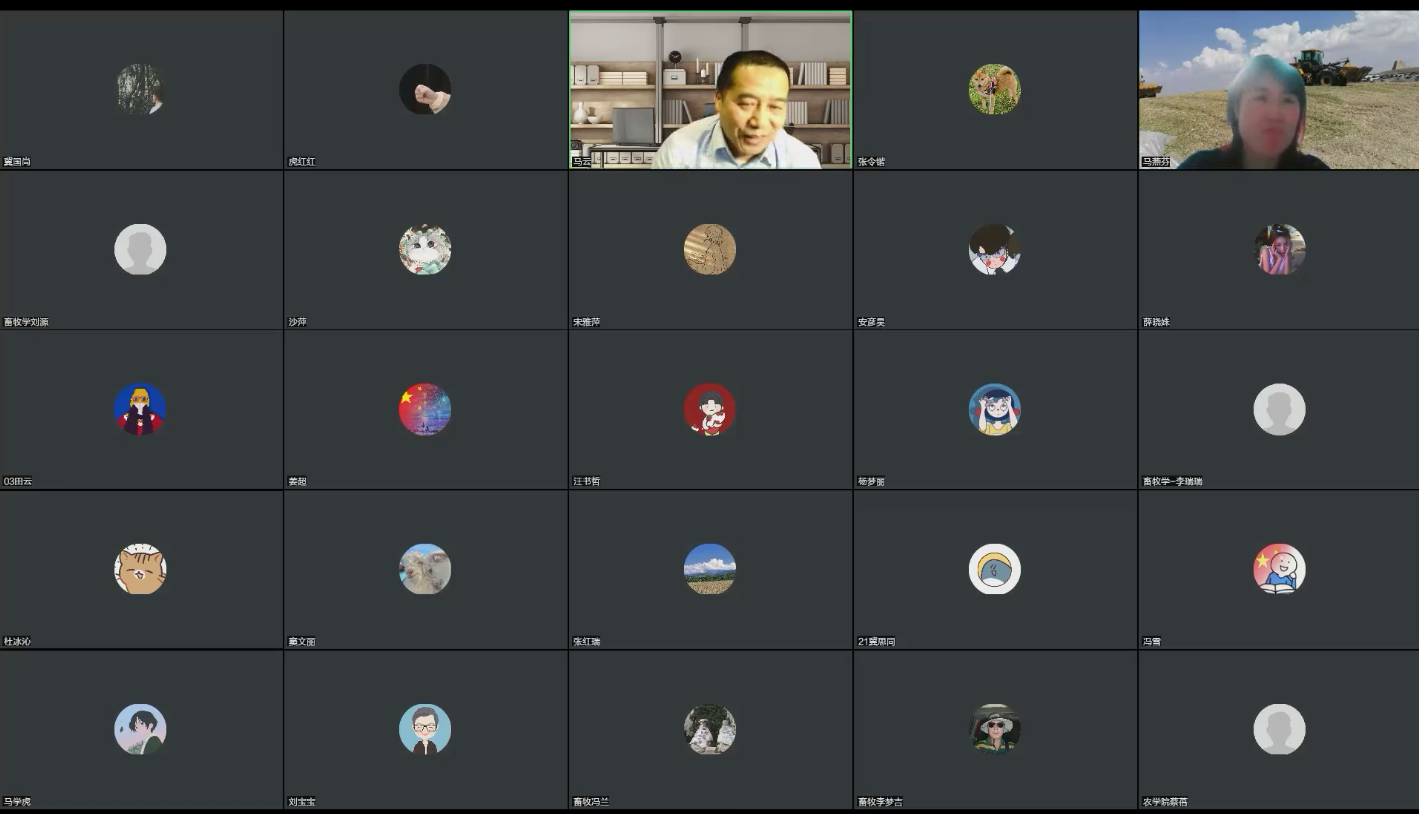Click the 03田云 avatar with yellow-haired character
This screenshot has width=1419, height=814.
tap(140, 409)
